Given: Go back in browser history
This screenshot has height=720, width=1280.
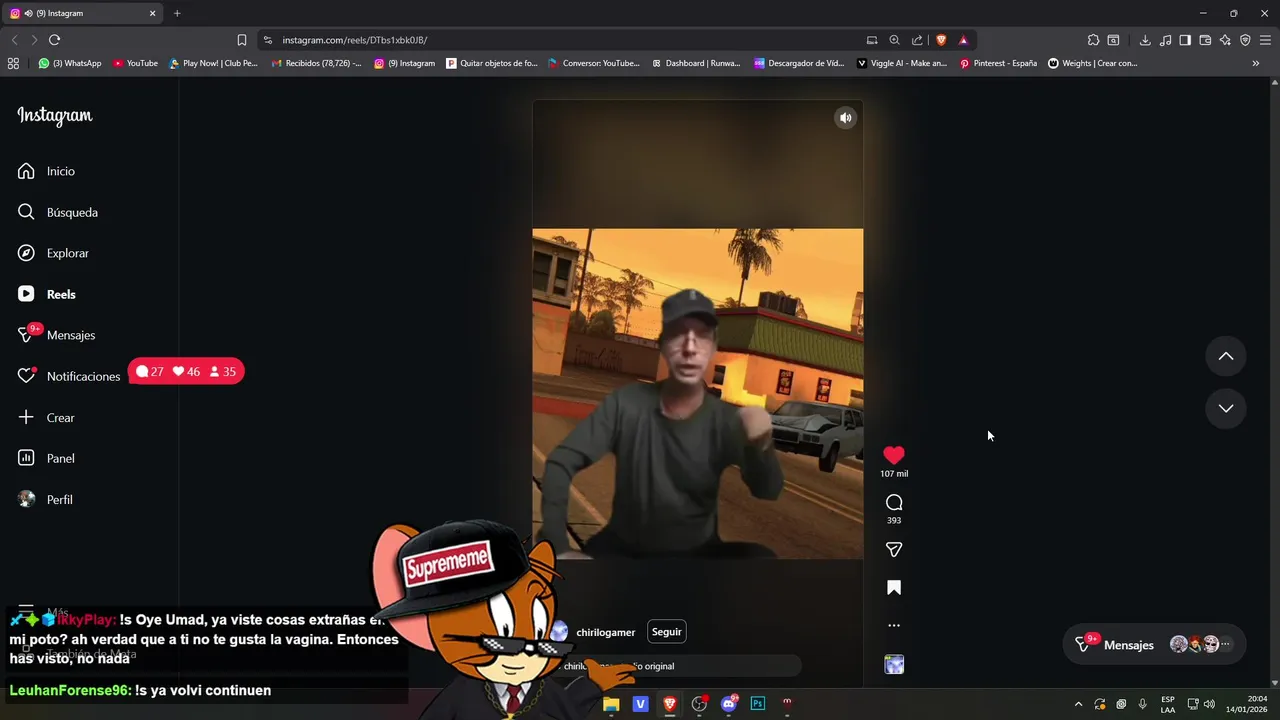Looking at the screenshot, I should pyautogui.click(x=14, y=40).
